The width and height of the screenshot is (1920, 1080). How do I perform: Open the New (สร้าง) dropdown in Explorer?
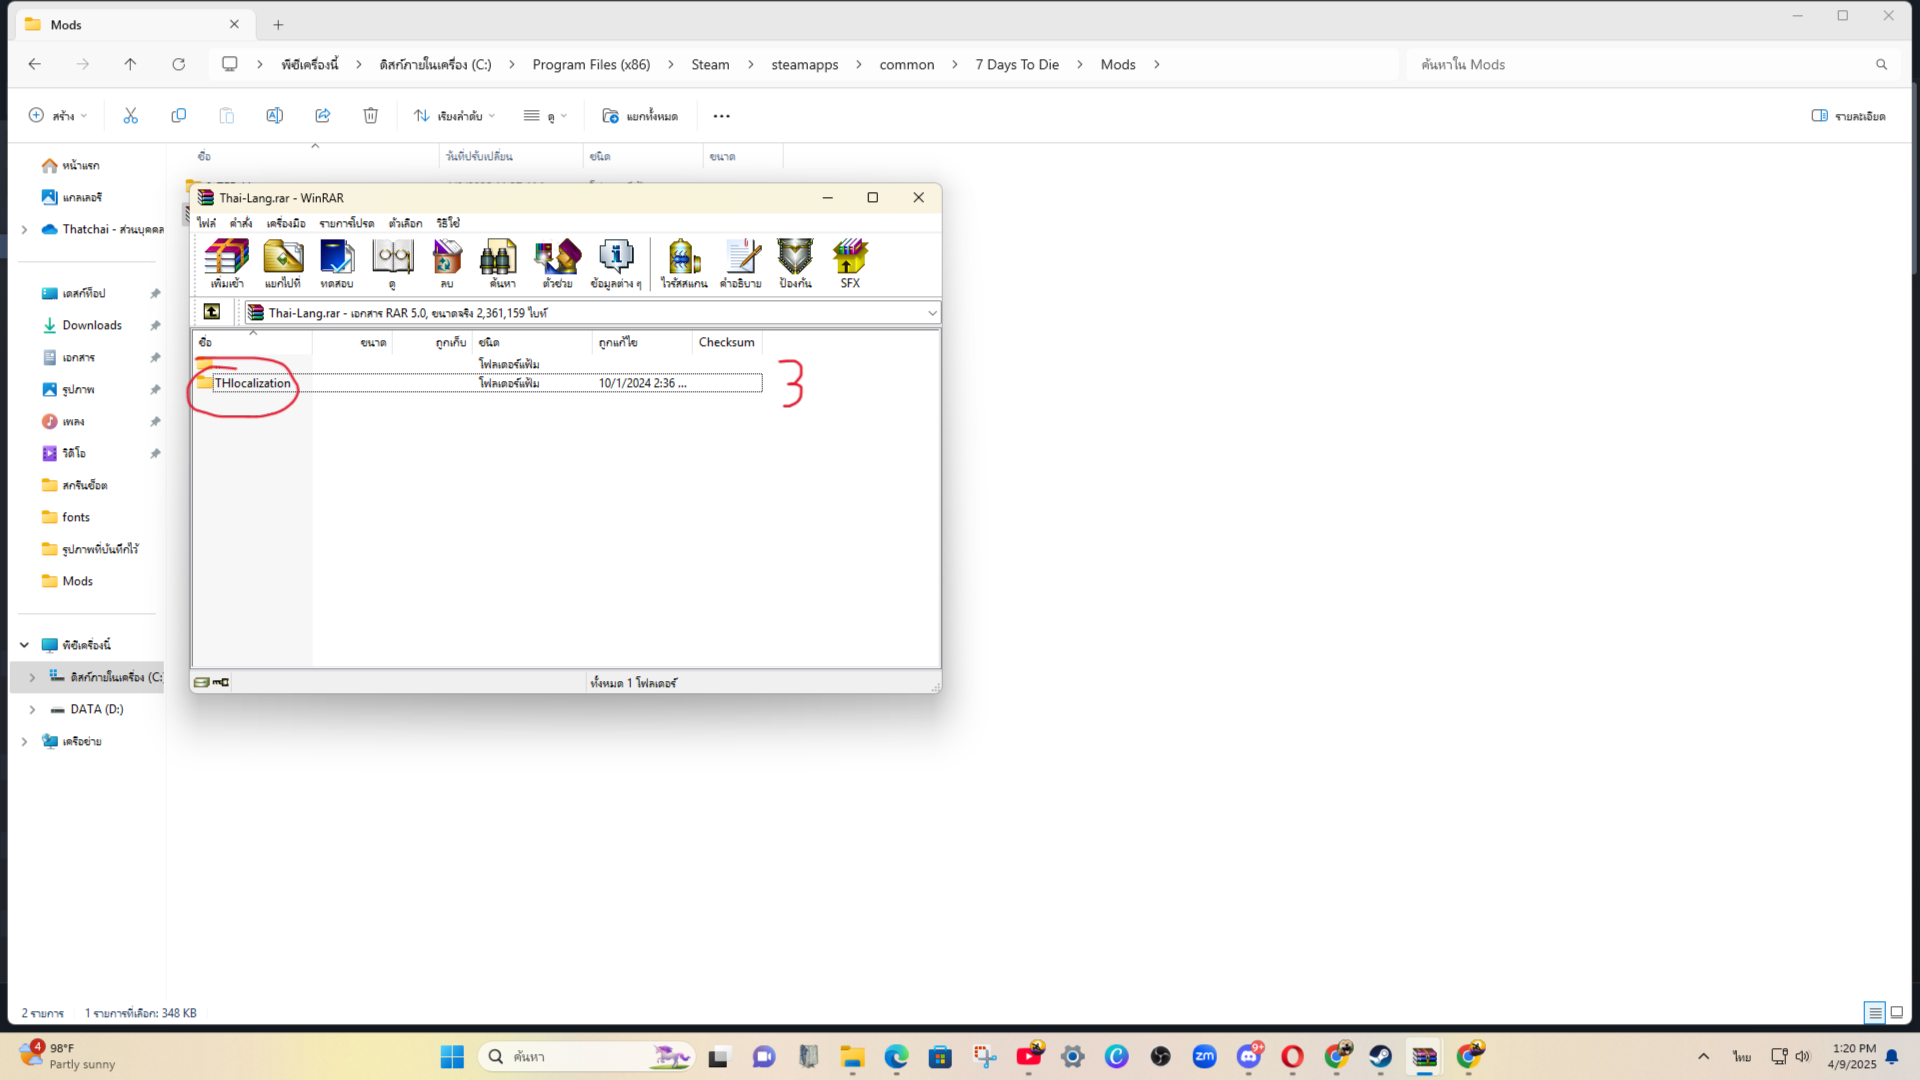pos(57,116)
